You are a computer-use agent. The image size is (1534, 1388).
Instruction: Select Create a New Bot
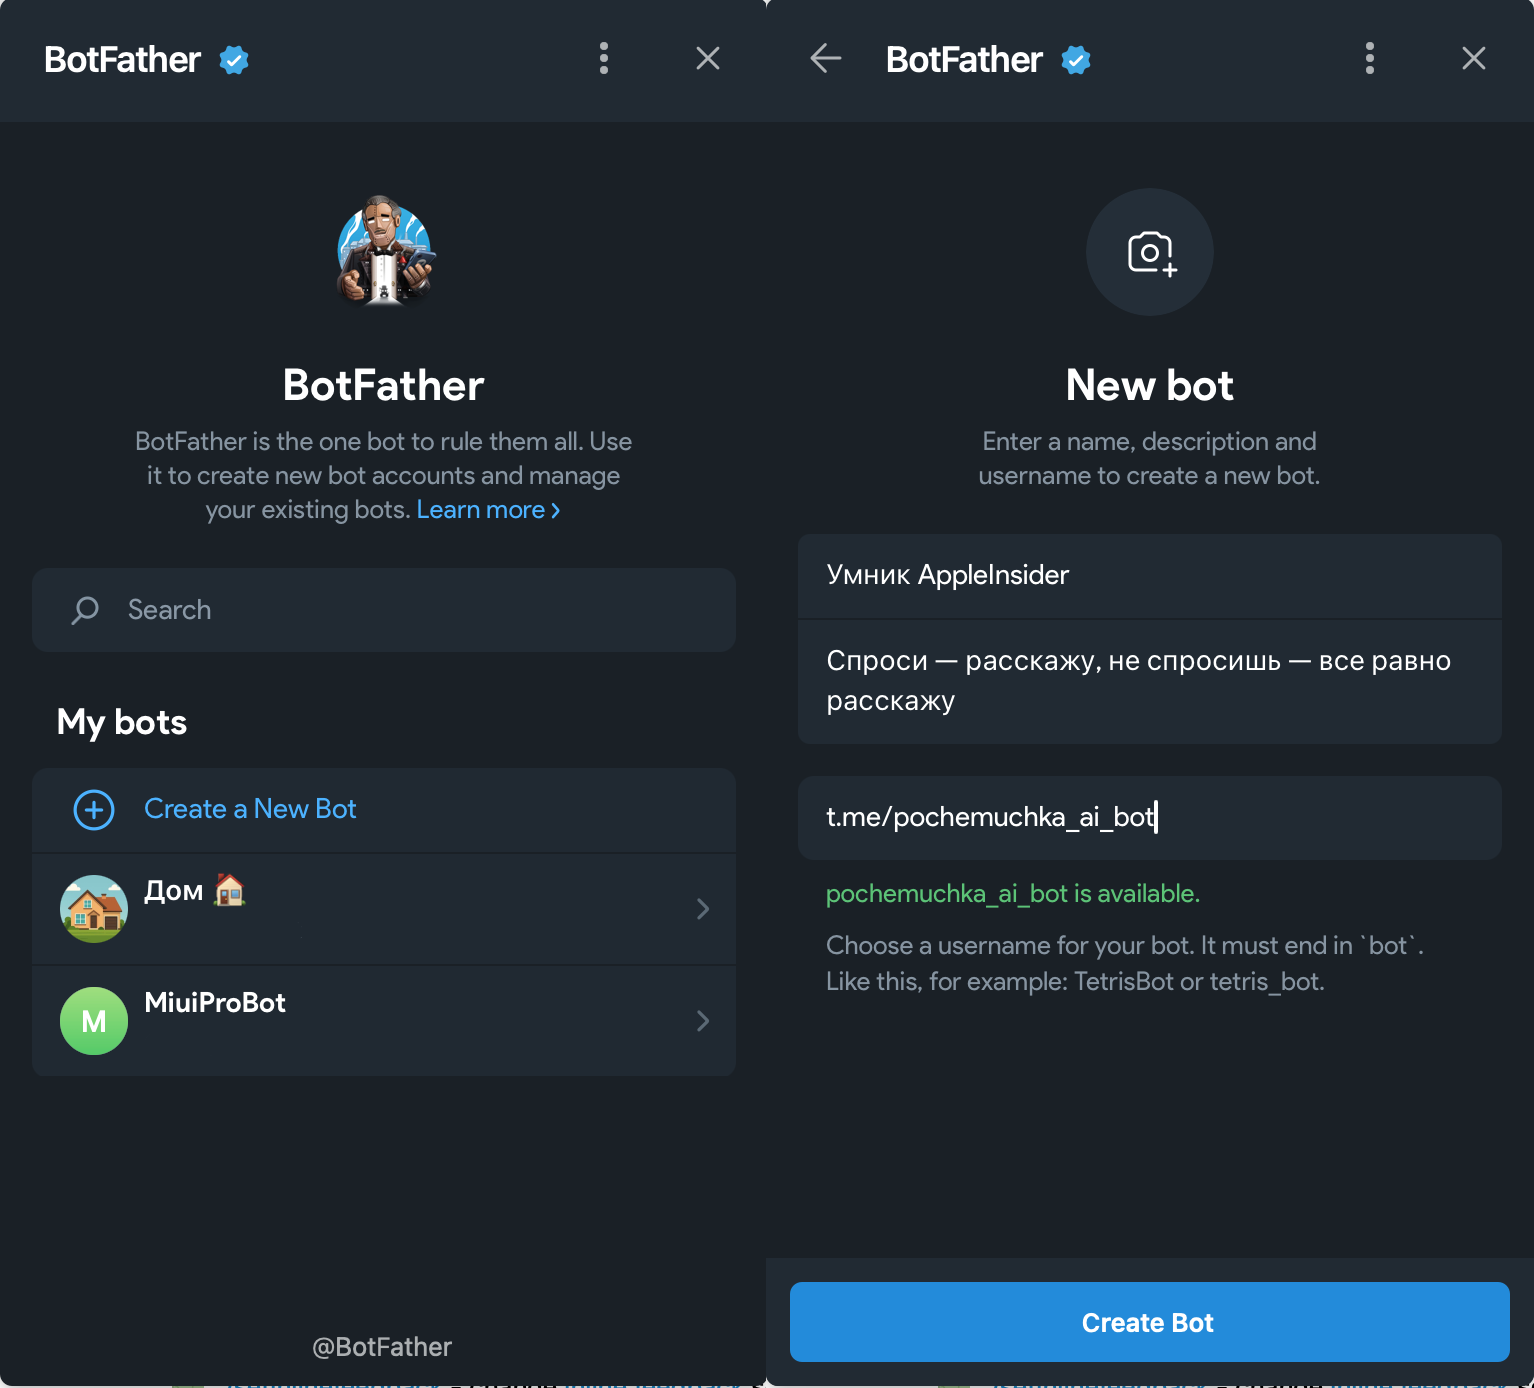[x=250, y=809]
